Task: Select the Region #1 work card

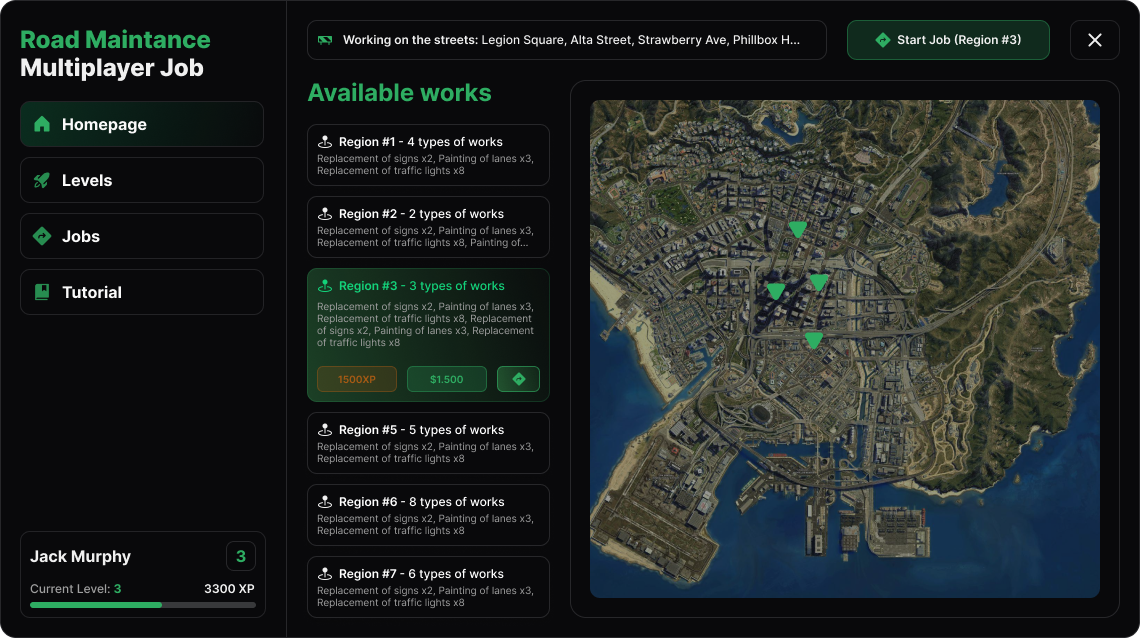Action: pos(428,155)
